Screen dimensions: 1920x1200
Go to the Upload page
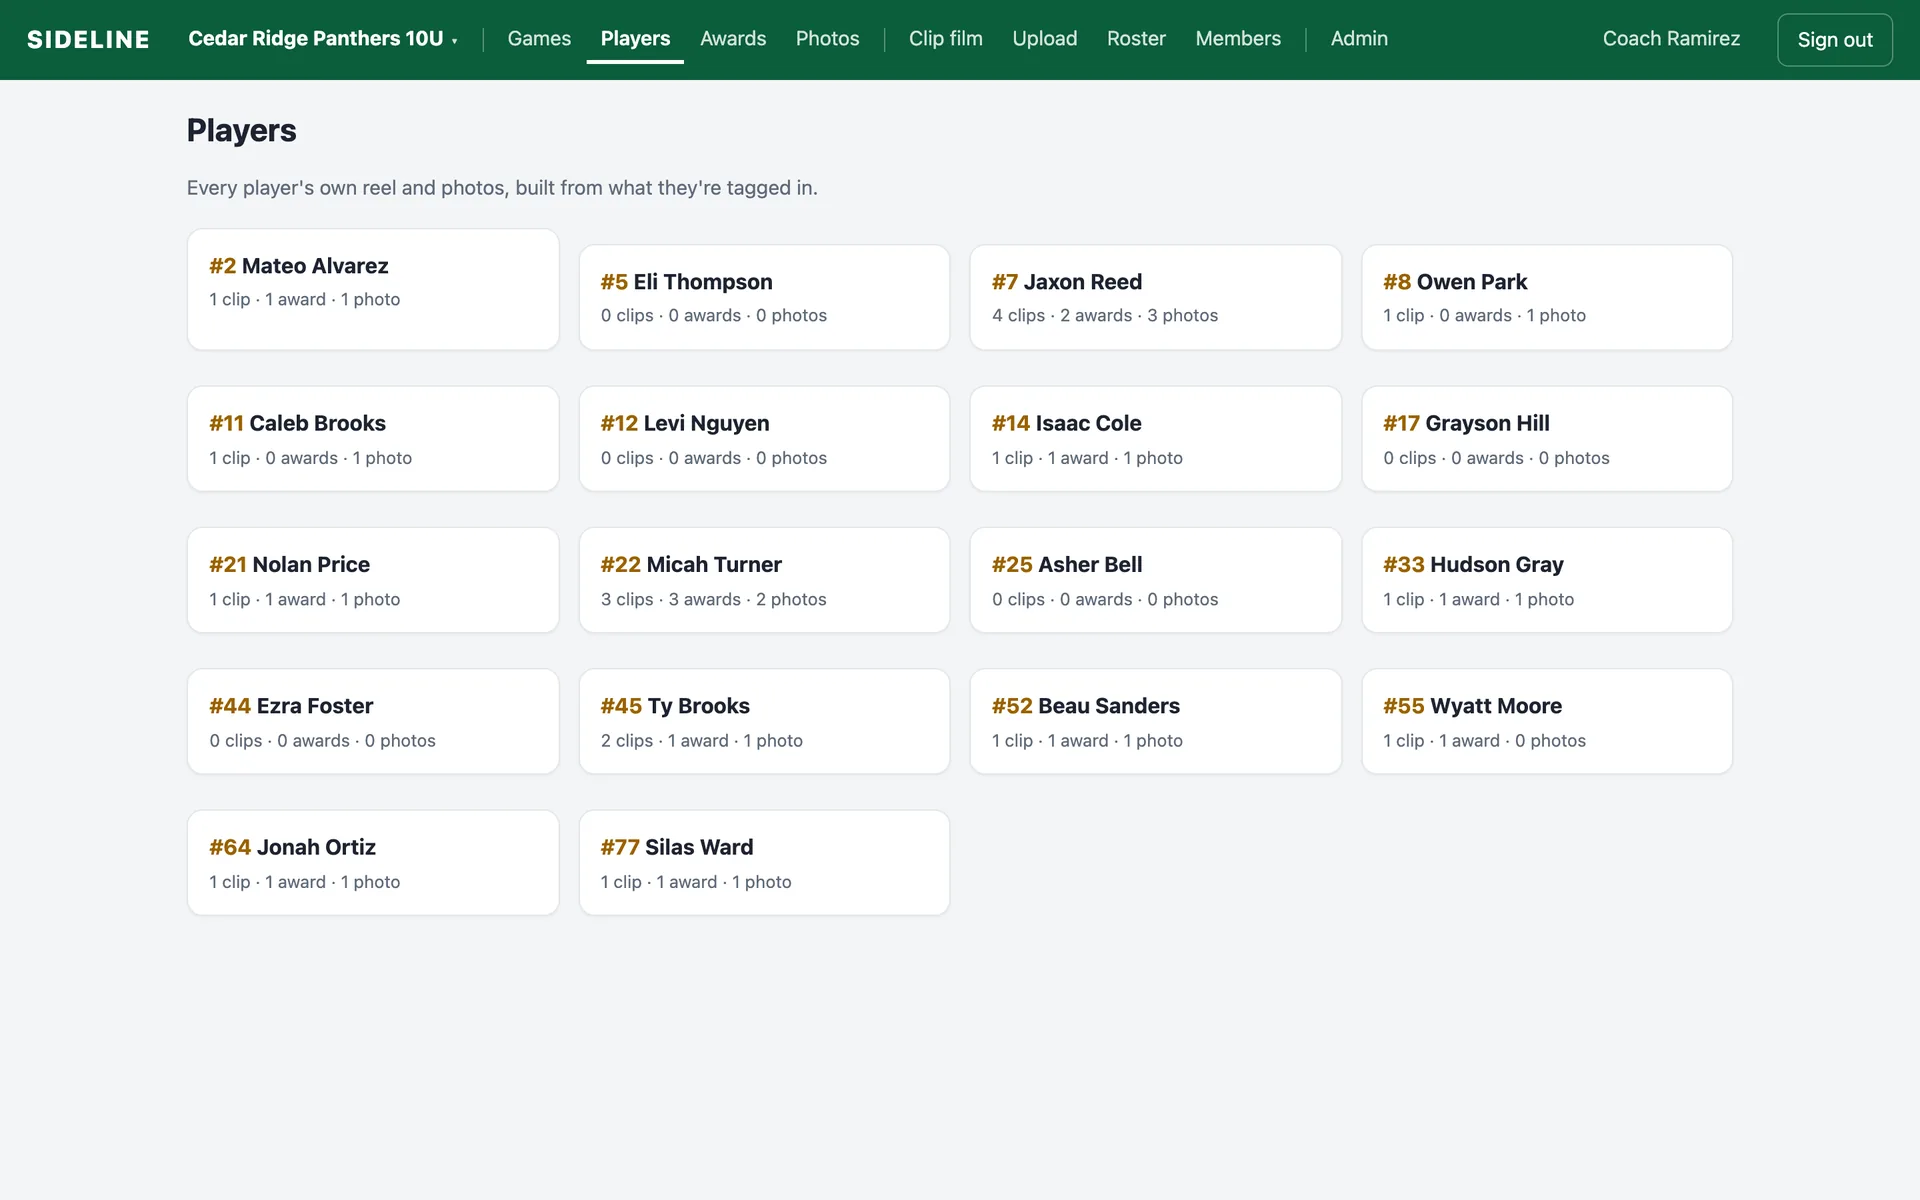pos(1044,39)
